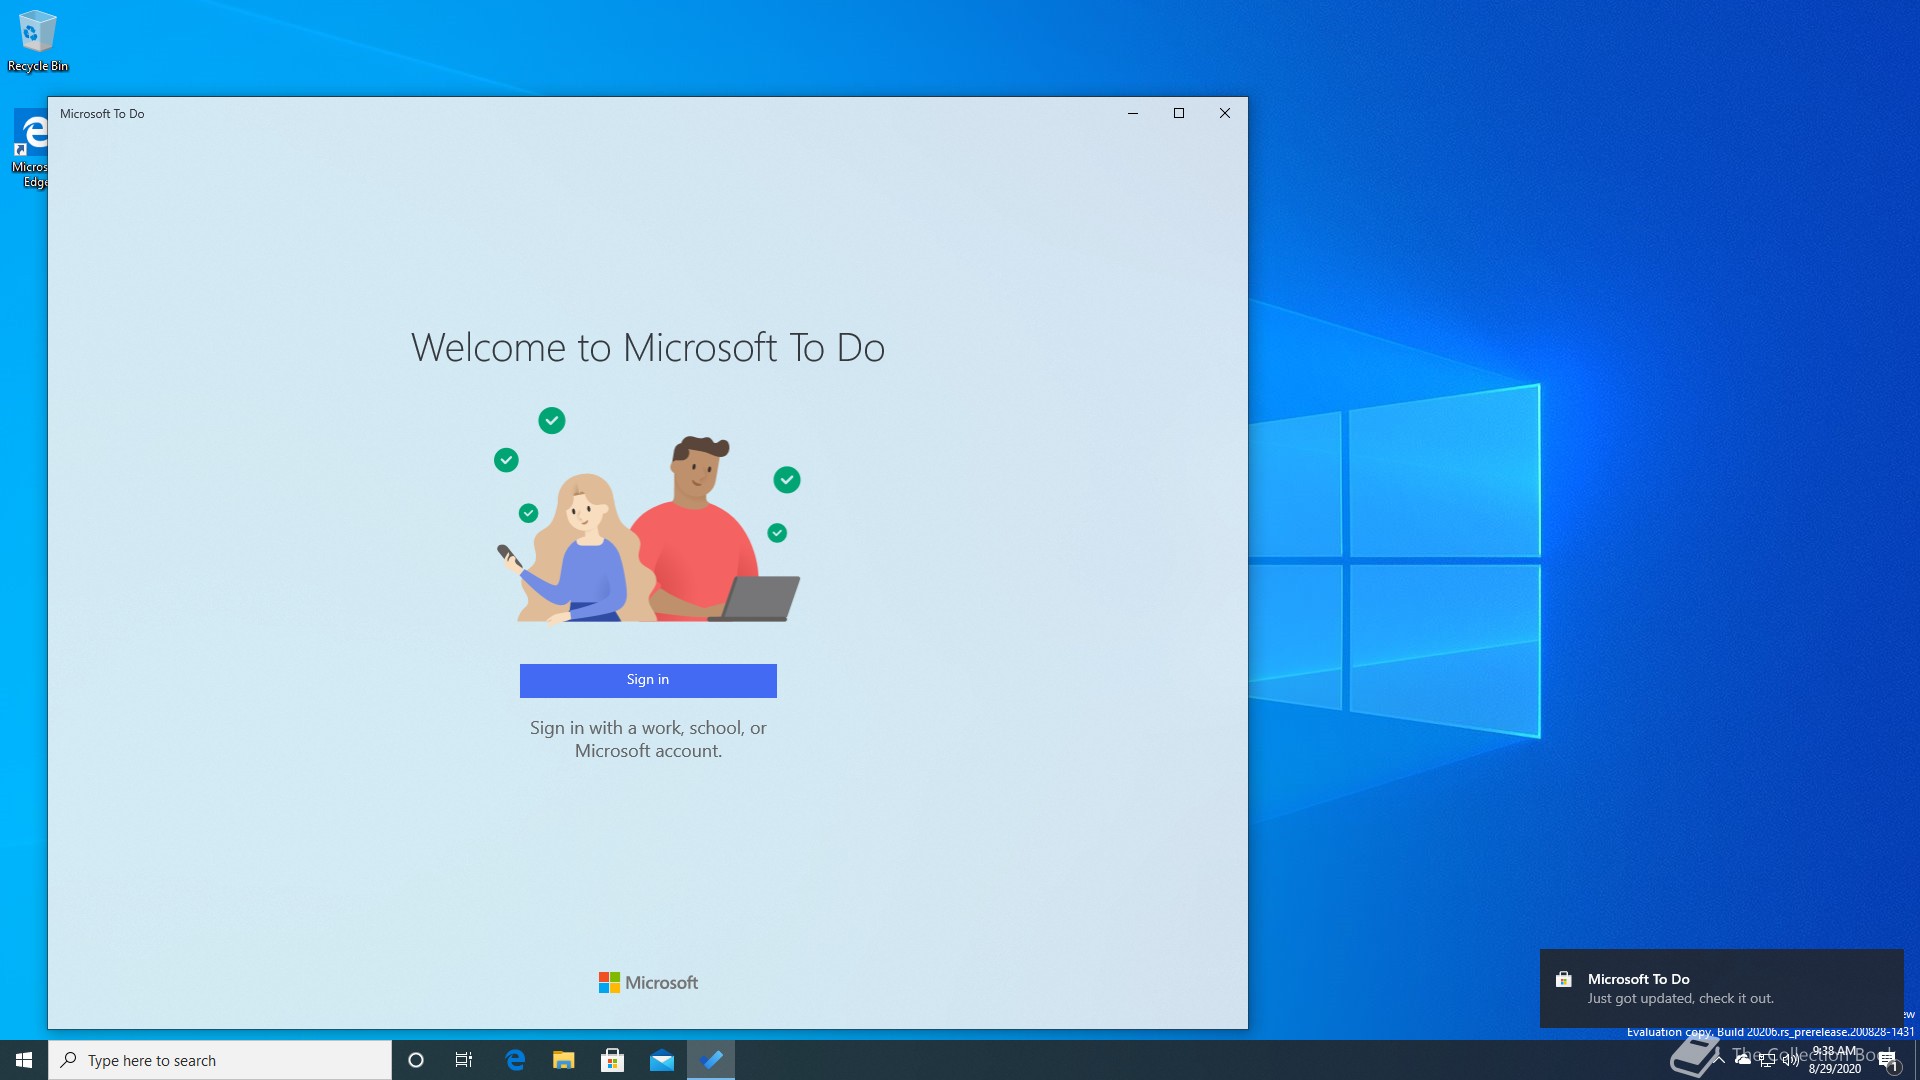
Task: Open OneDrive cloud icon in system tray
Action: coord(1743,1059)
